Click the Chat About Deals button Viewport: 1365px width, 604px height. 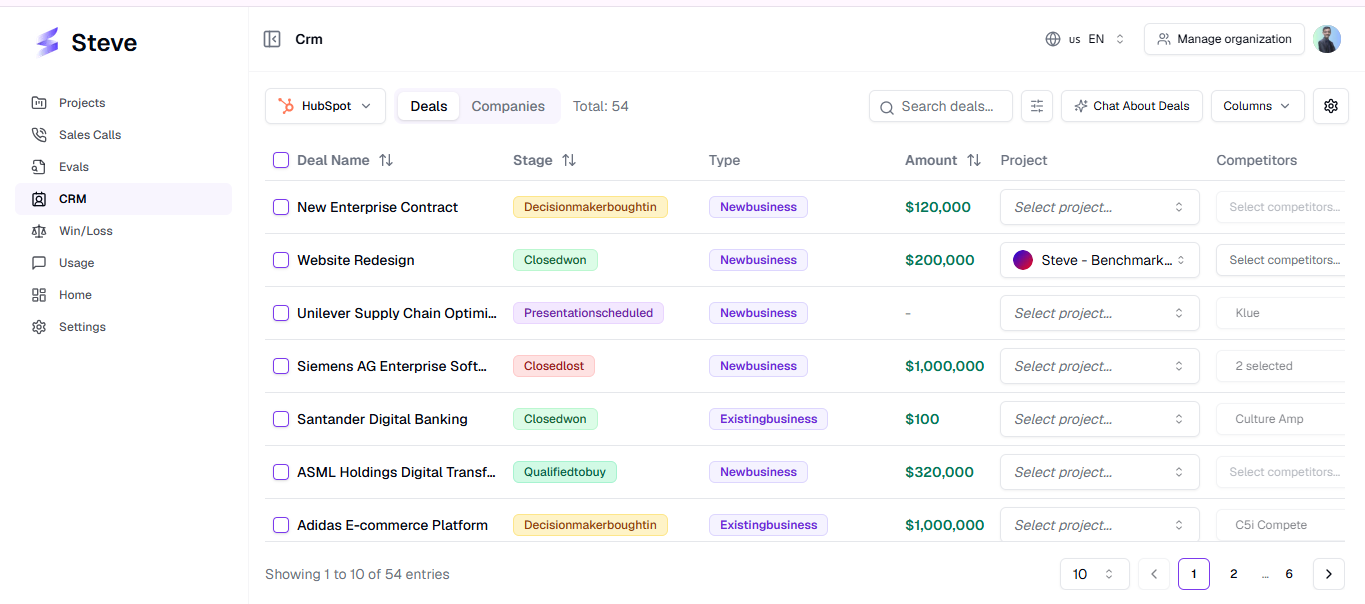click(x=1131, y=106)
